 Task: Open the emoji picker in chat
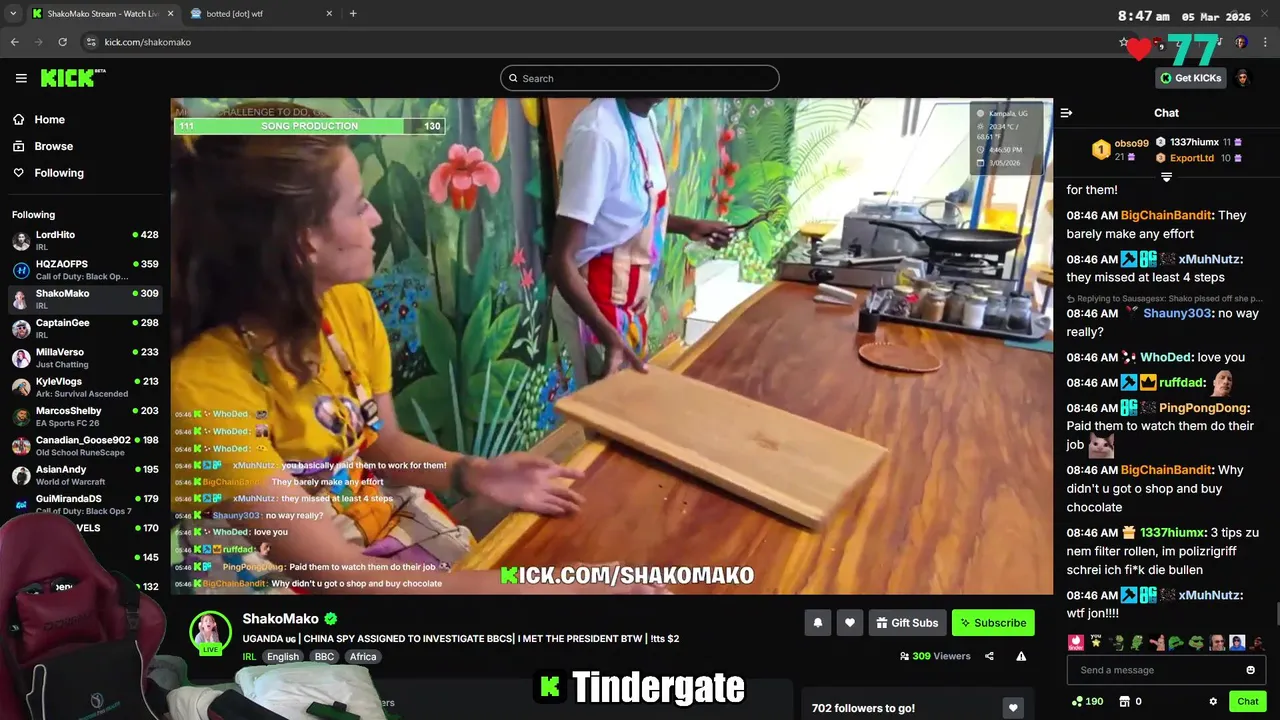[1251, 670]
